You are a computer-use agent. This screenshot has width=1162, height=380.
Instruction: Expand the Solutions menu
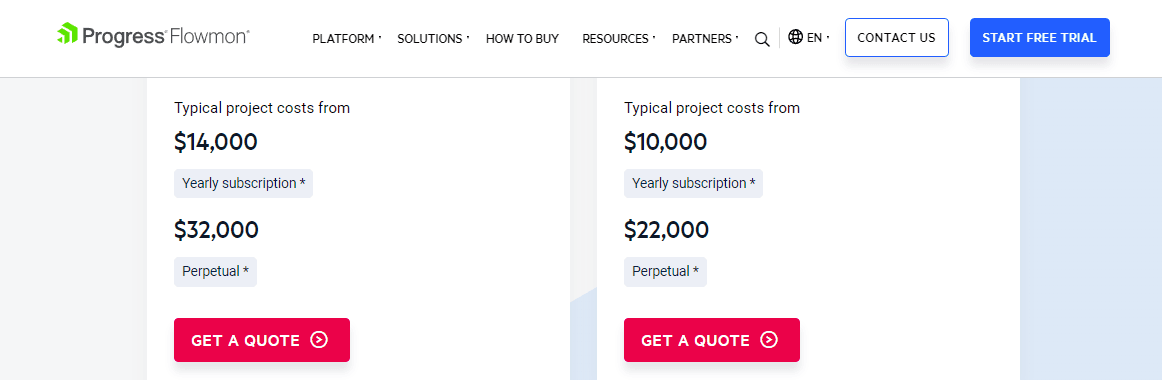point(434,39)
